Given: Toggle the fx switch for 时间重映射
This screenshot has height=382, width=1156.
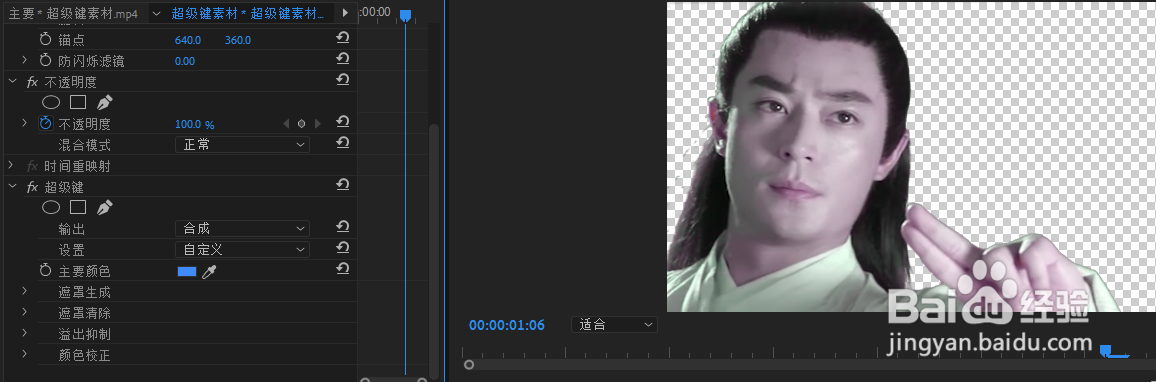Looking at the screenshot, I should point(32,166).
